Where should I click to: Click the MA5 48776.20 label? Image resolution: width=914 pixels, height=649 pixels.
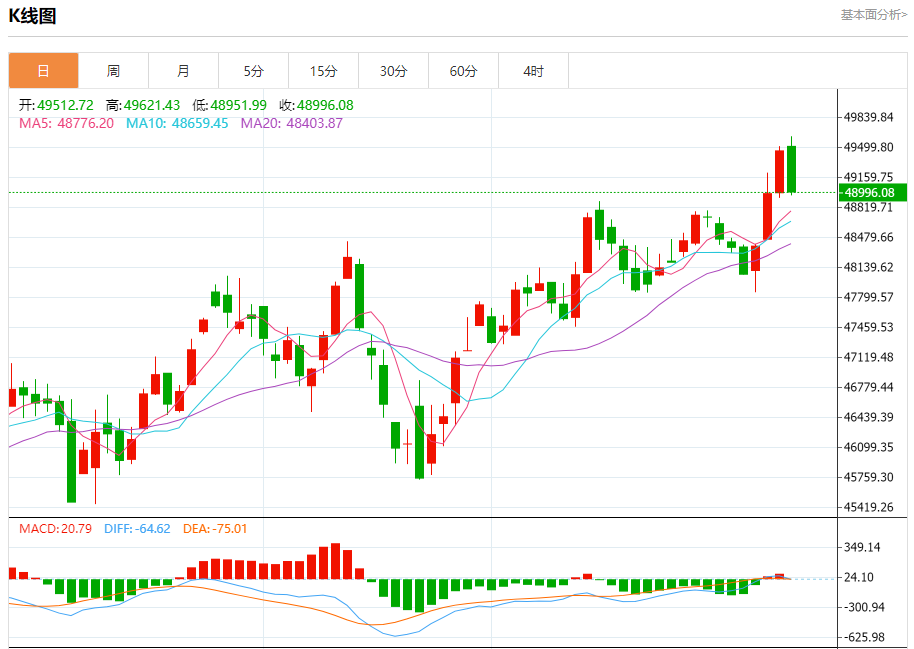[66, 124]
